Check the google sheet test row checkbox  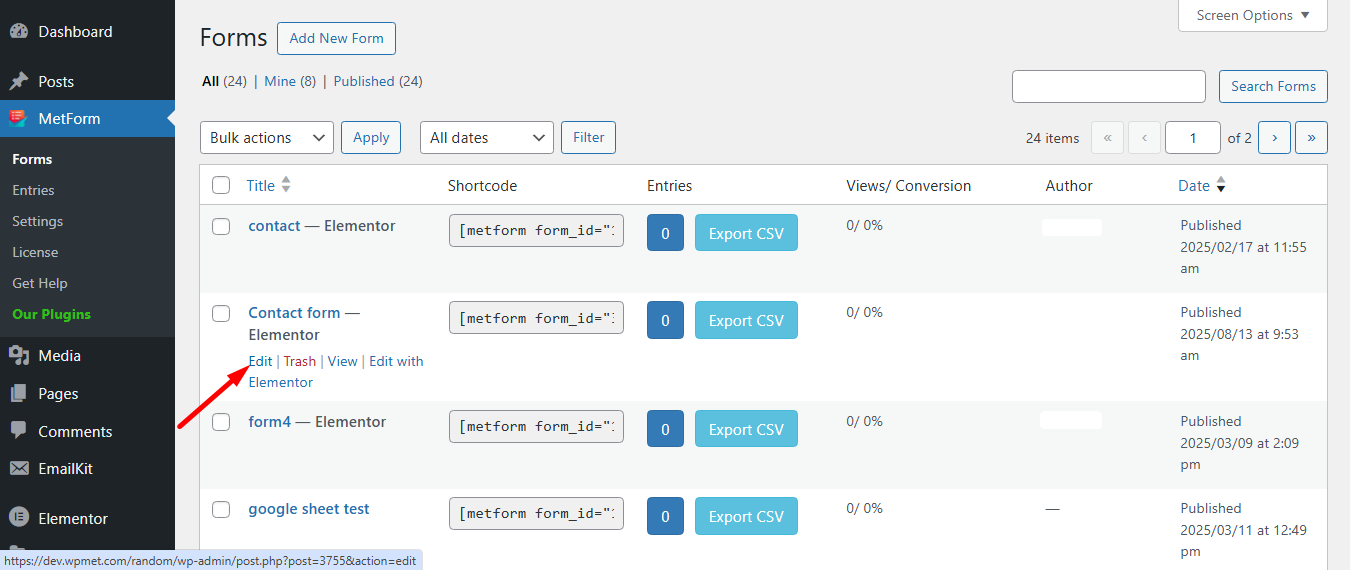point(221,509)
